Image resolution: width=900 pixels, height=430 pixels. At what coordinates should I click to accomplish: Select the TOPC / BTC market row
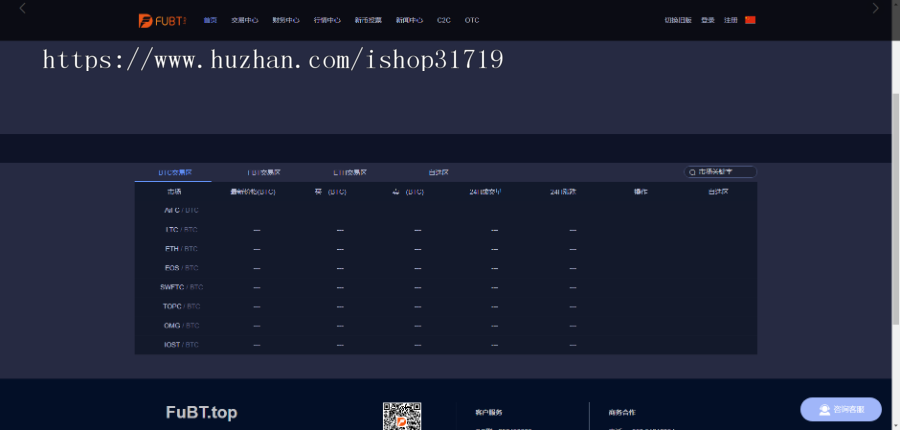point(445,307)
